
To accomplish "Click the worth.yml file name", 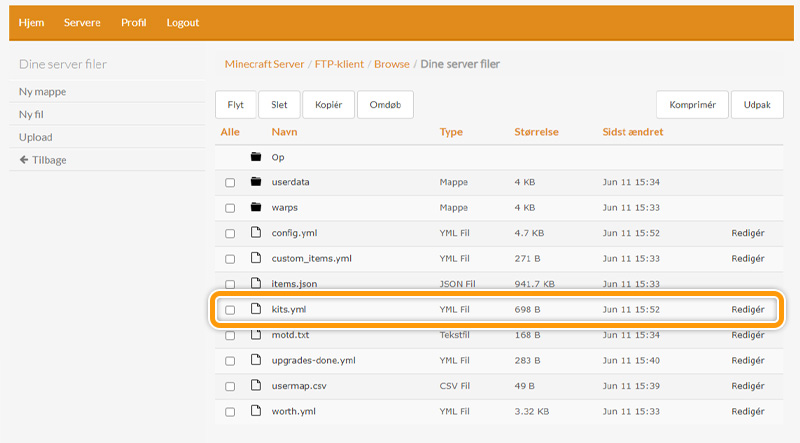I will pos(293,411).
